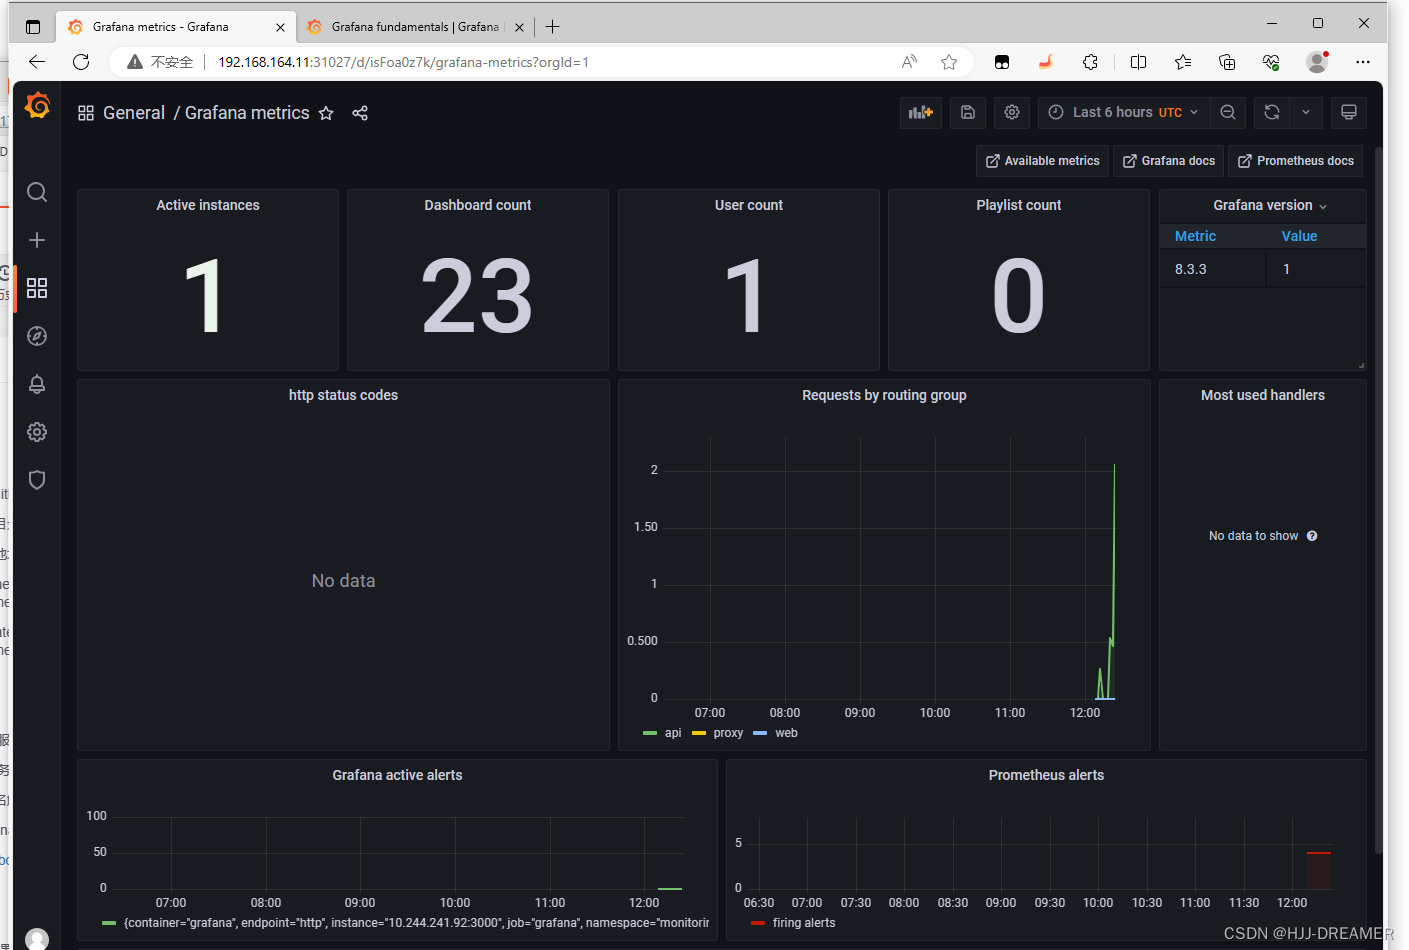This screenshot has width=1409, height=950.
Task: Expand the refresh interval dropdown
Action: pyautogui.click(x=1305, y=113)
